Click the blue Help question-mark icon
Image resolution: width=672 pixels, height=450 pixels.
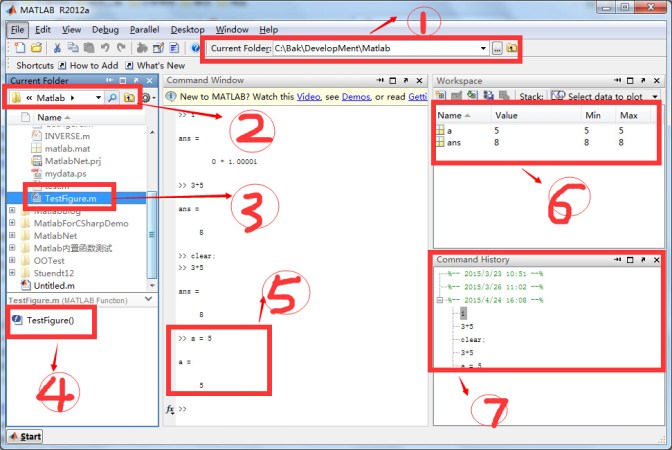[195, 48]
